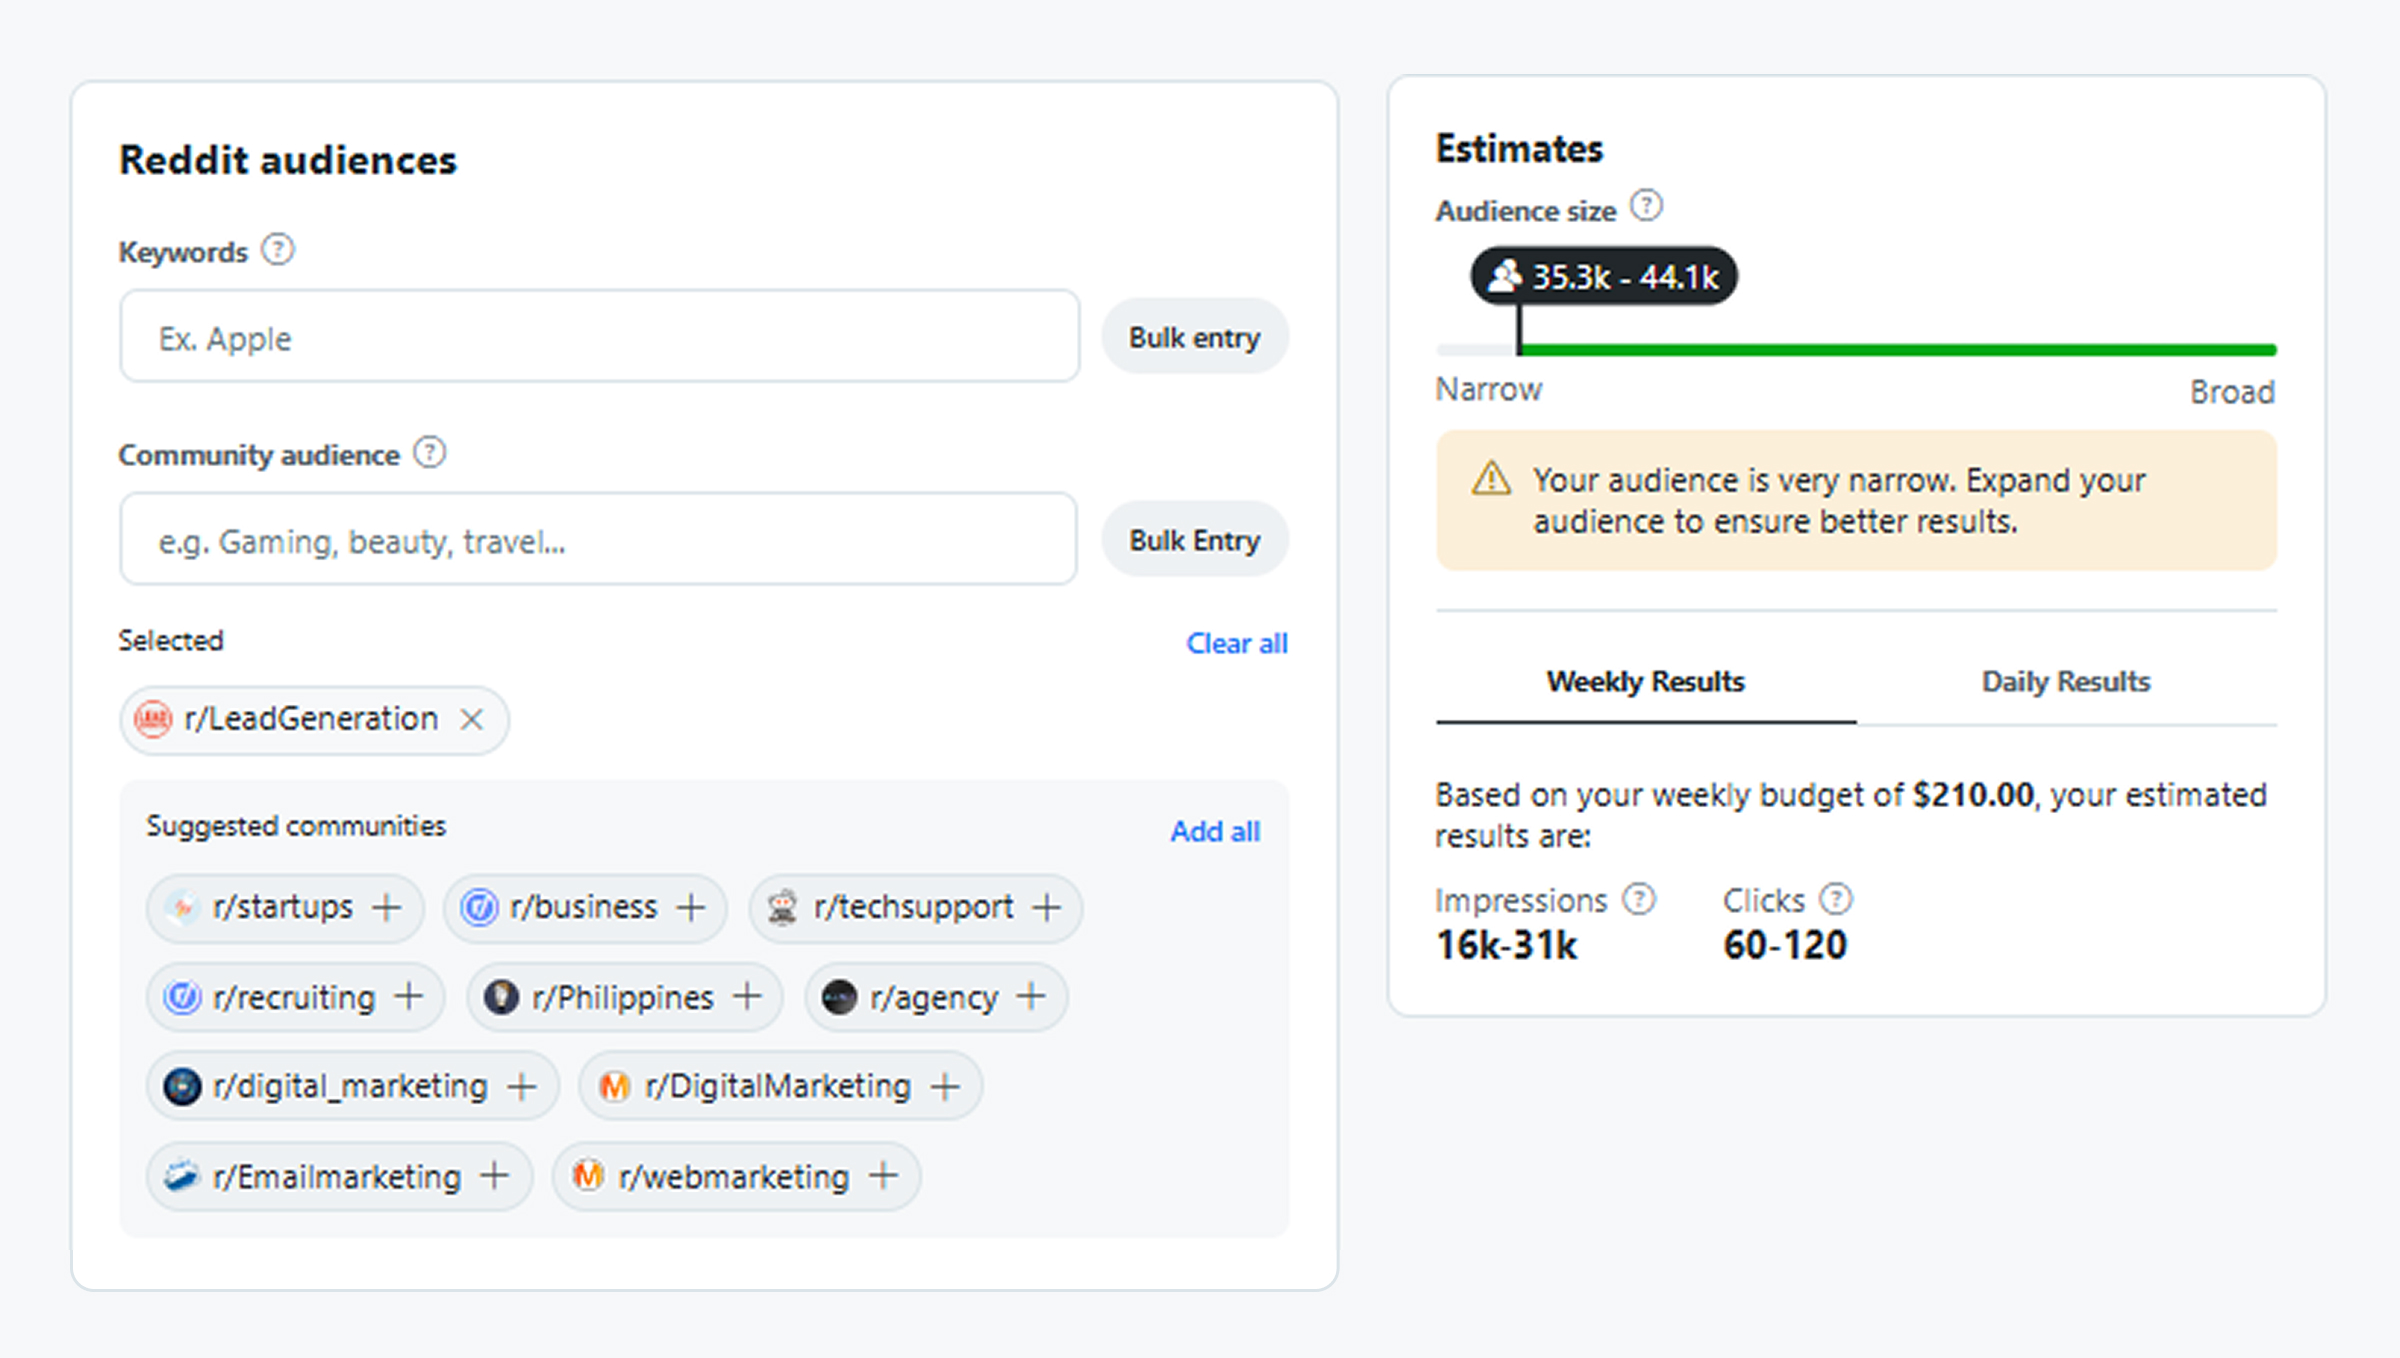Click the green audience size bar
Viewport: 2400px width, 1358px height.
(x=1898, y=350)
